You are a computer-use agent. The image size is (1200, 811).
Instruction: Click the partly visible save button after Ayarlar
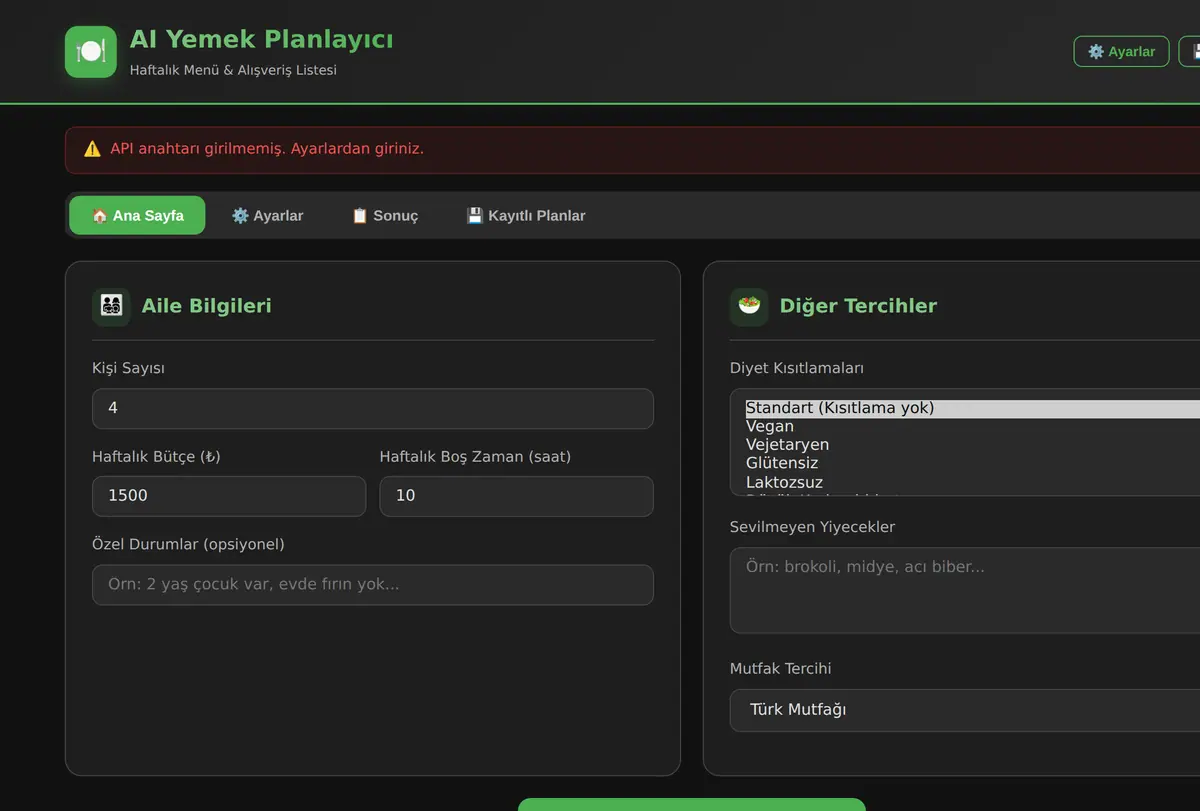click(x=1190, y=51)
